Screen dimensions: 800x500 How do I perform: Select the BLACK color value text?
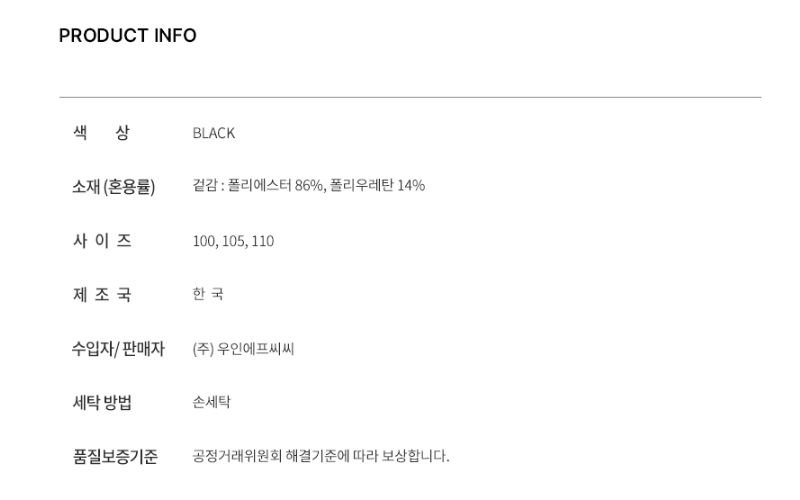click(x=213, y=133)
